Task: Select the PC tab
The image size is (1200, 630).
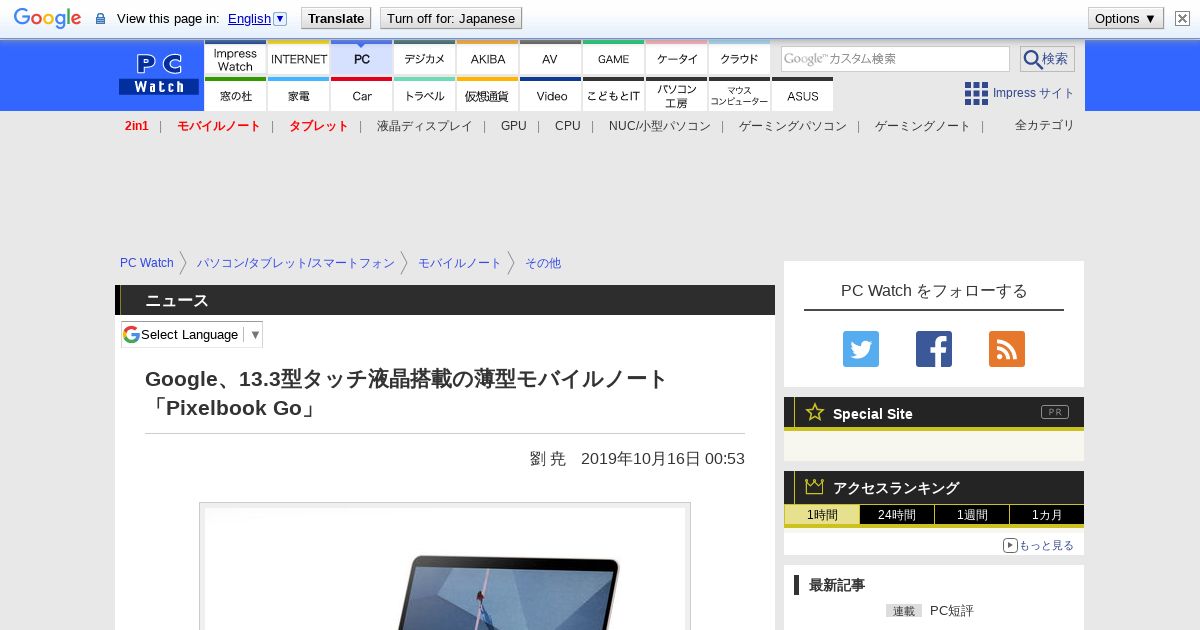Action: click(x=362, y=58)
